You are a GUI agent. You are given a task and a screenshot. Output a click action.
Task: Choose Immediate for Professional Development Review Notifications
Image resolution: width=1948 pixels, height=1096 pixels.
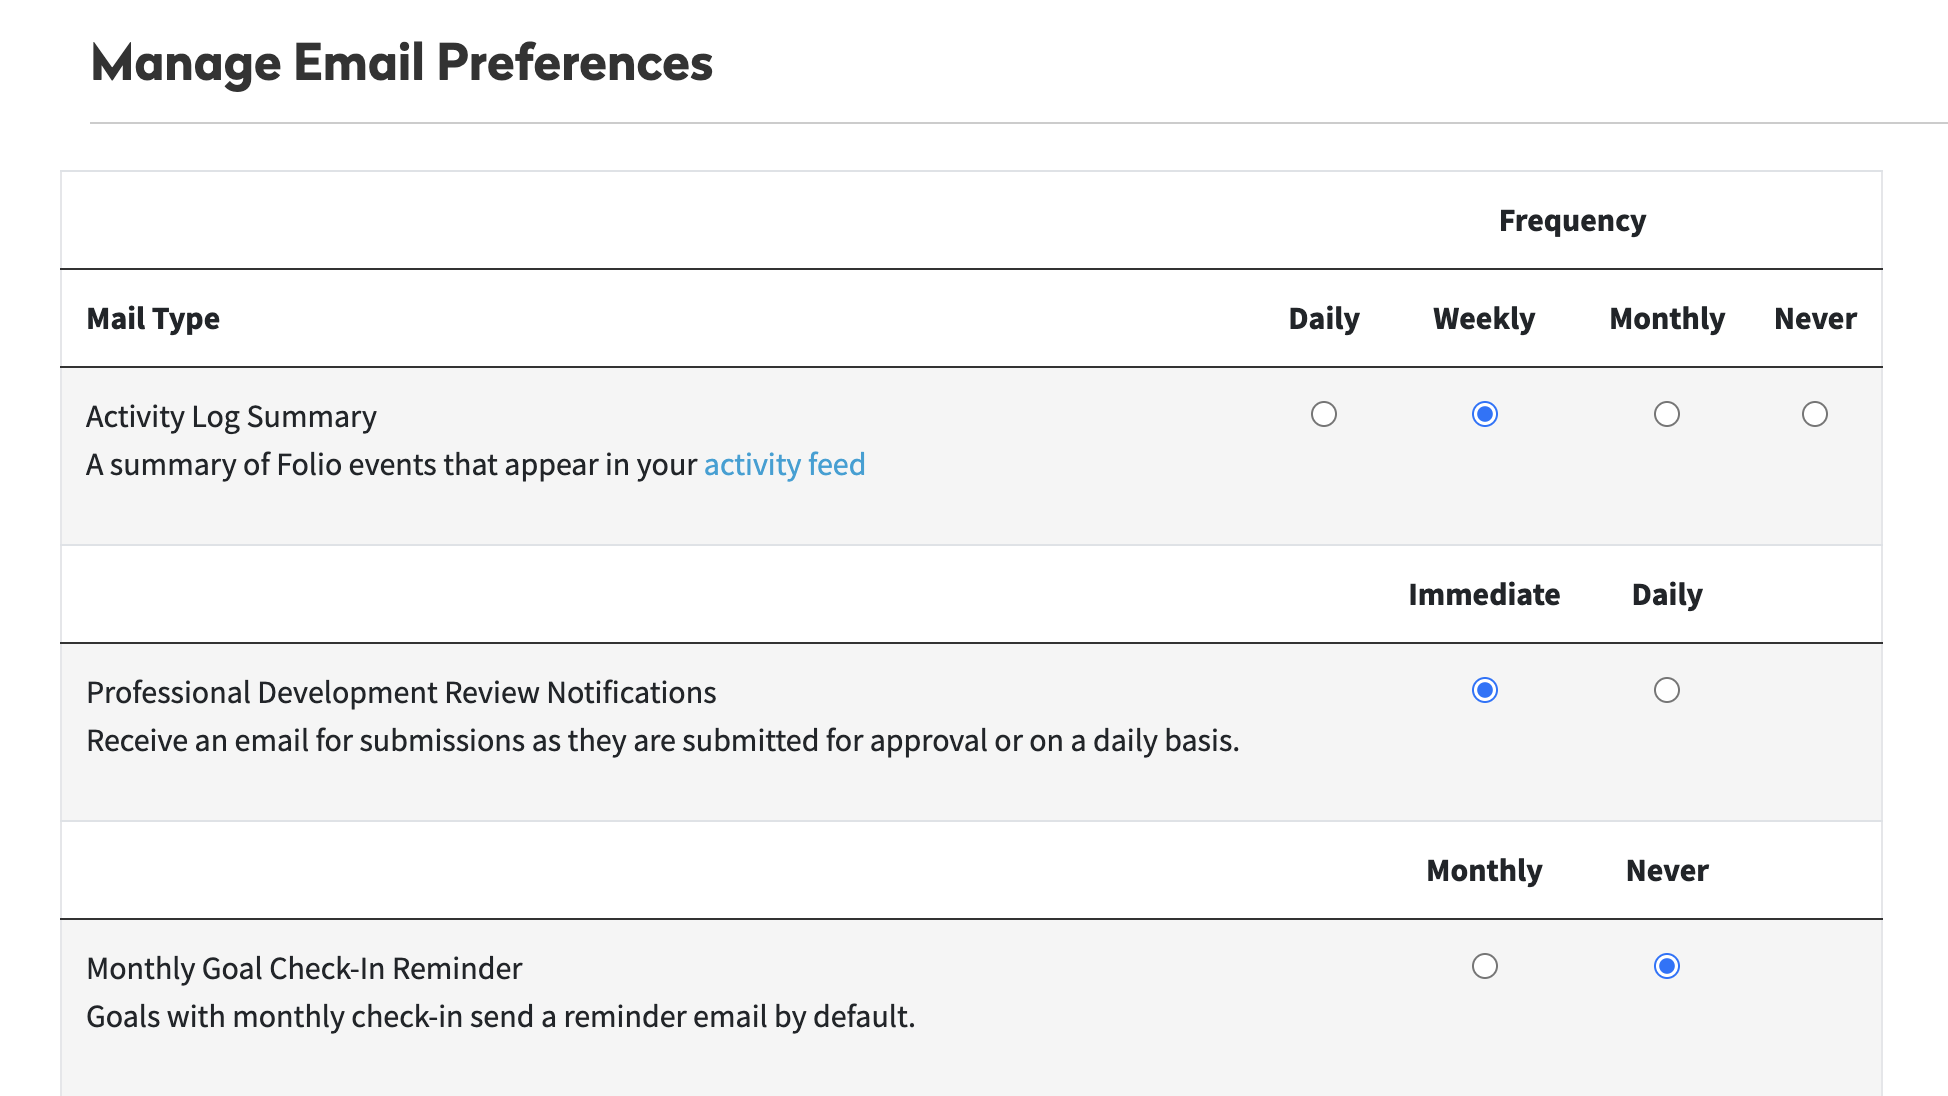[x=1484, y=690]
